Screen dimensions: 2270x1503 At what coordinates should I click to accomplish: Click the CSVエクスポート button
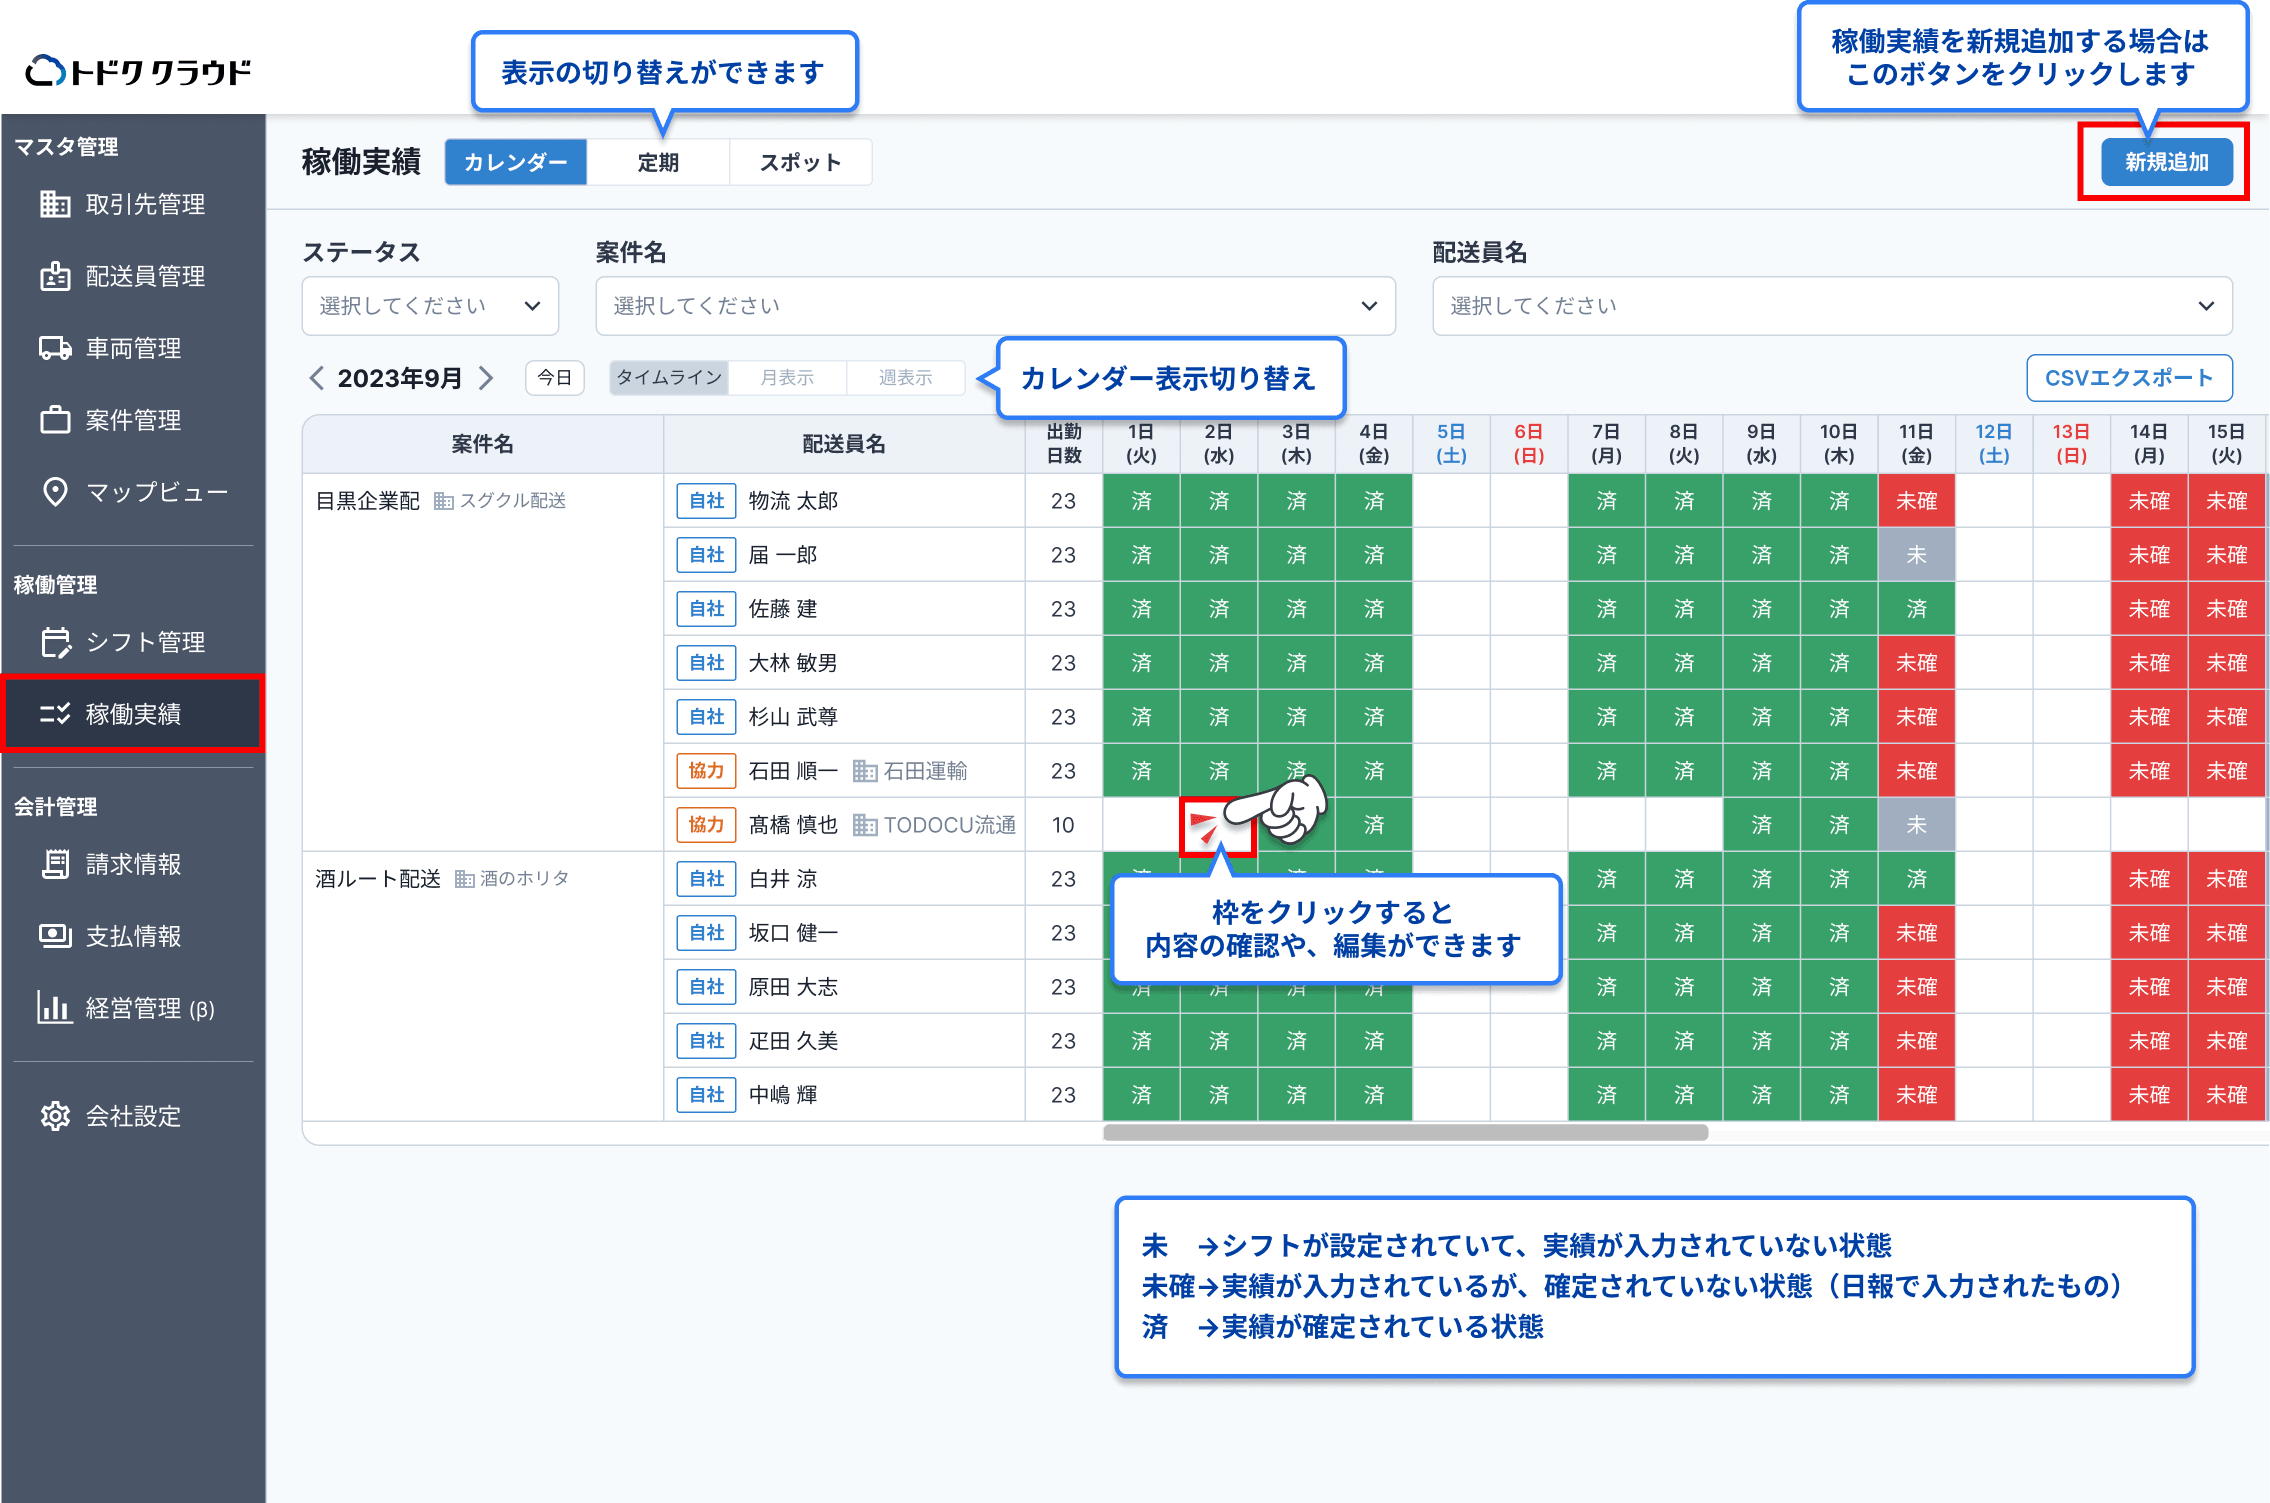tap(2129, 378)
